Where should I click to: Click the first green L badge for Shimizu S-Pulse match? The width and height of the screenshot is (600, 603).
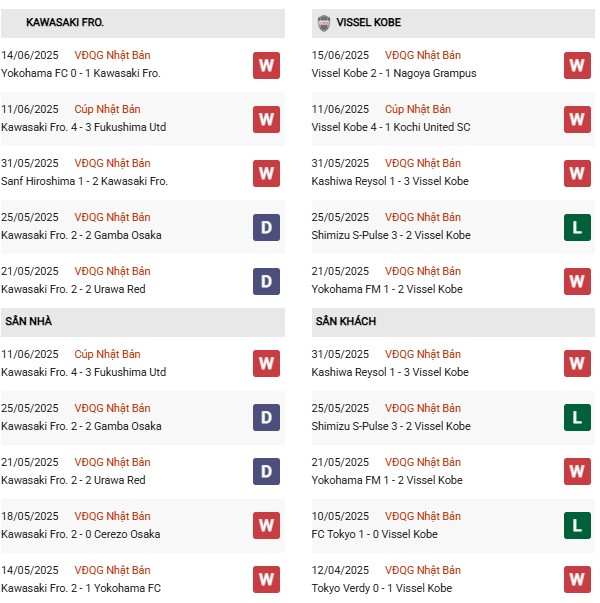point(577,227)
